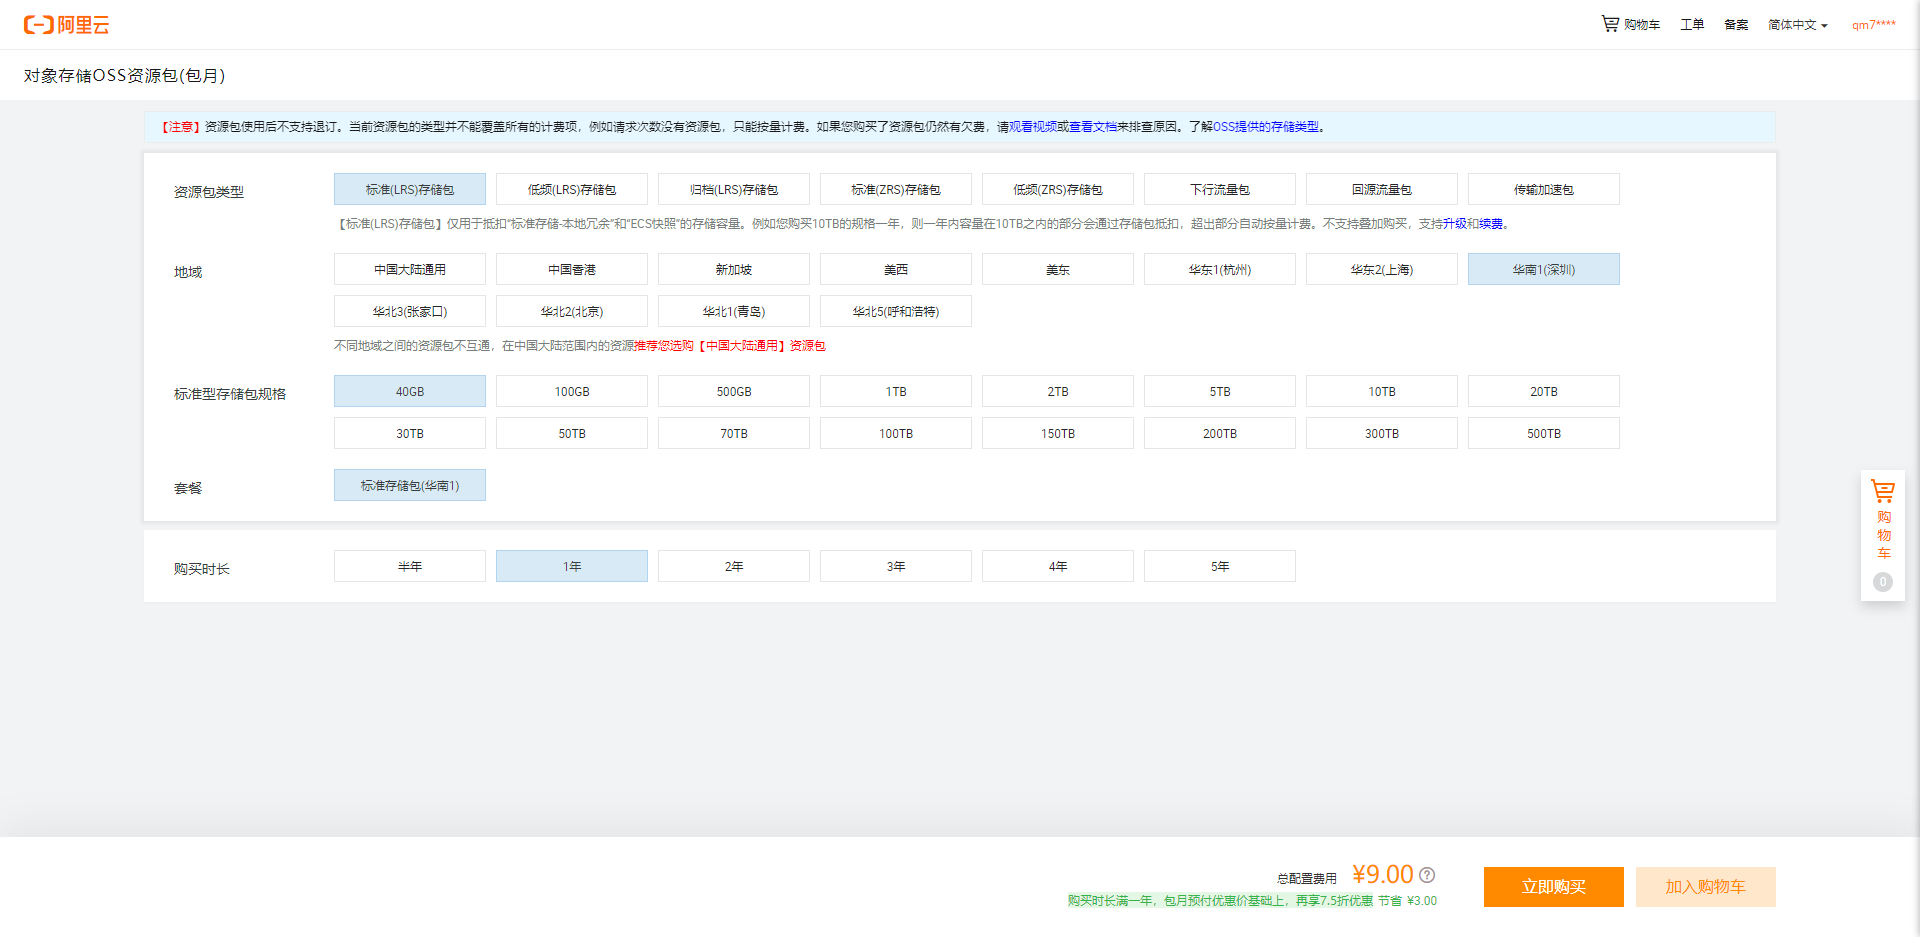The width and height of the screenshot is (1920, 937).
Task: Pick the 传输加速包 resource type
Action: (1544, 189)
